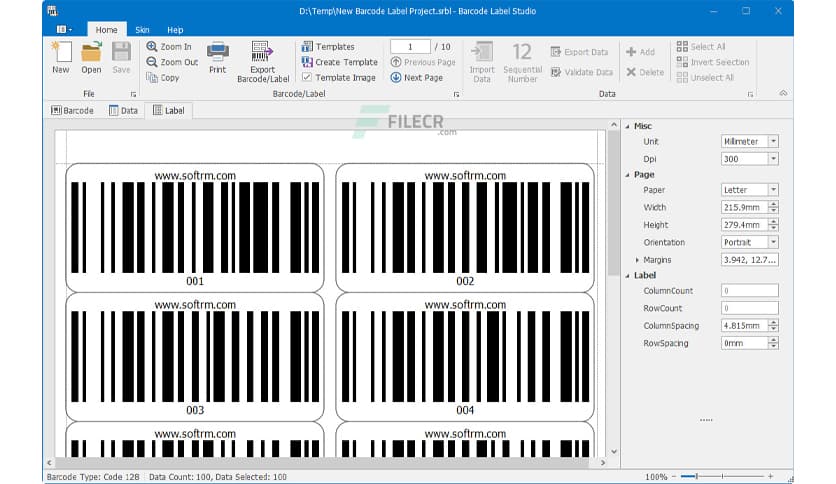This screenshot has height=484, width=836.
Task: Select the Label tab
Action: click(168, 110)
